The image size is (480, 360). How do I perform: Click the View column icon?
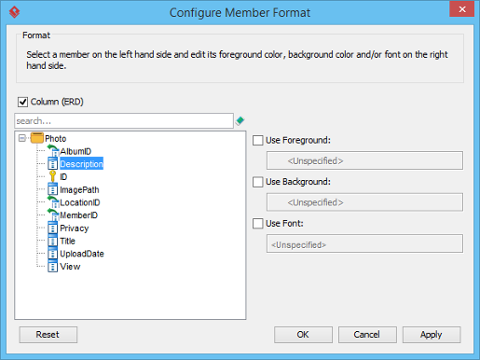tap(53, 266)
